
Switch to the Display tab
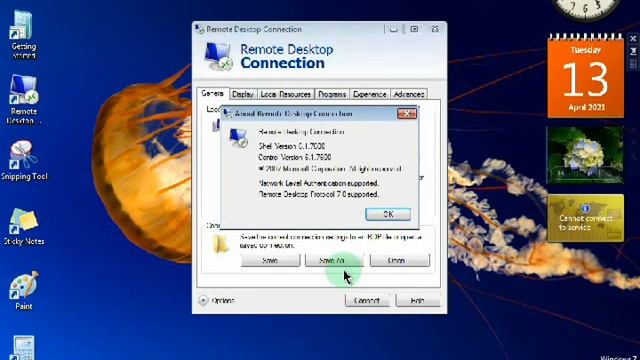pos(243,94)
